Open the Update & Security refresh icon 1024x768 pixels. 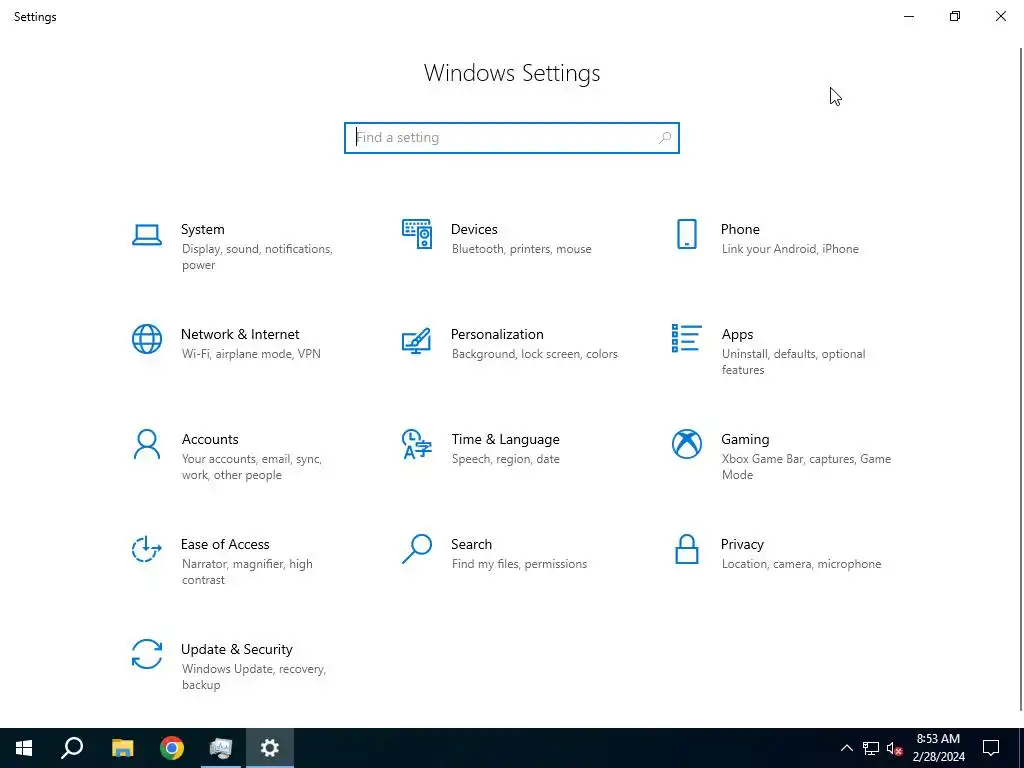click(147, 654)
